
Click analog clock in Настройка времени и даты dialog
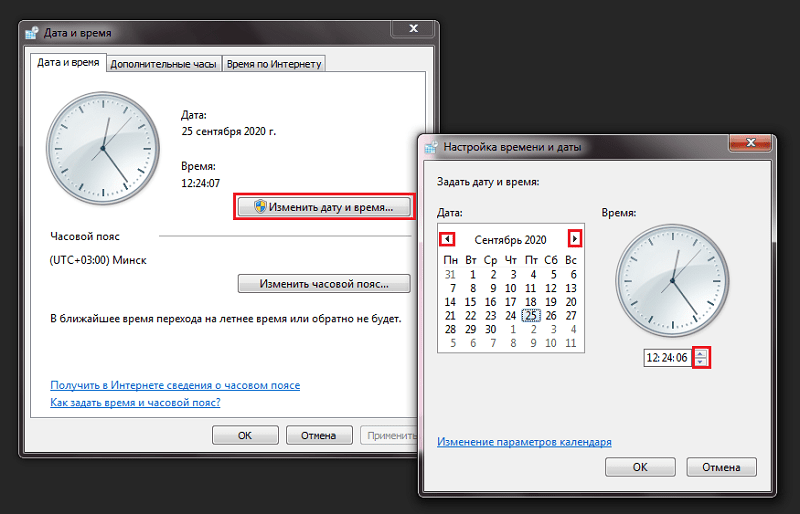pos(672,281)
